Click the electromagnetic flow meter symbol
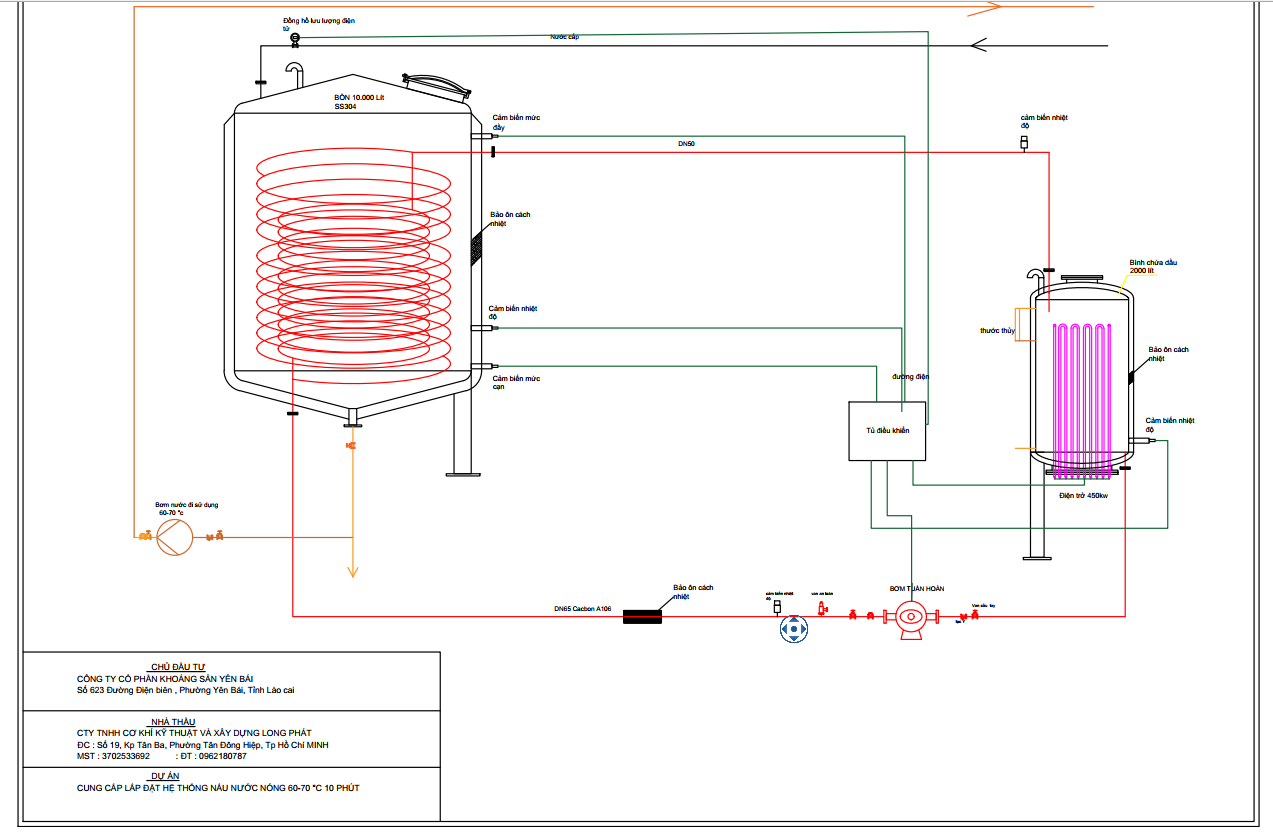Image resolution: width=1273 pixels, height=833 pixels. [295, 38]
